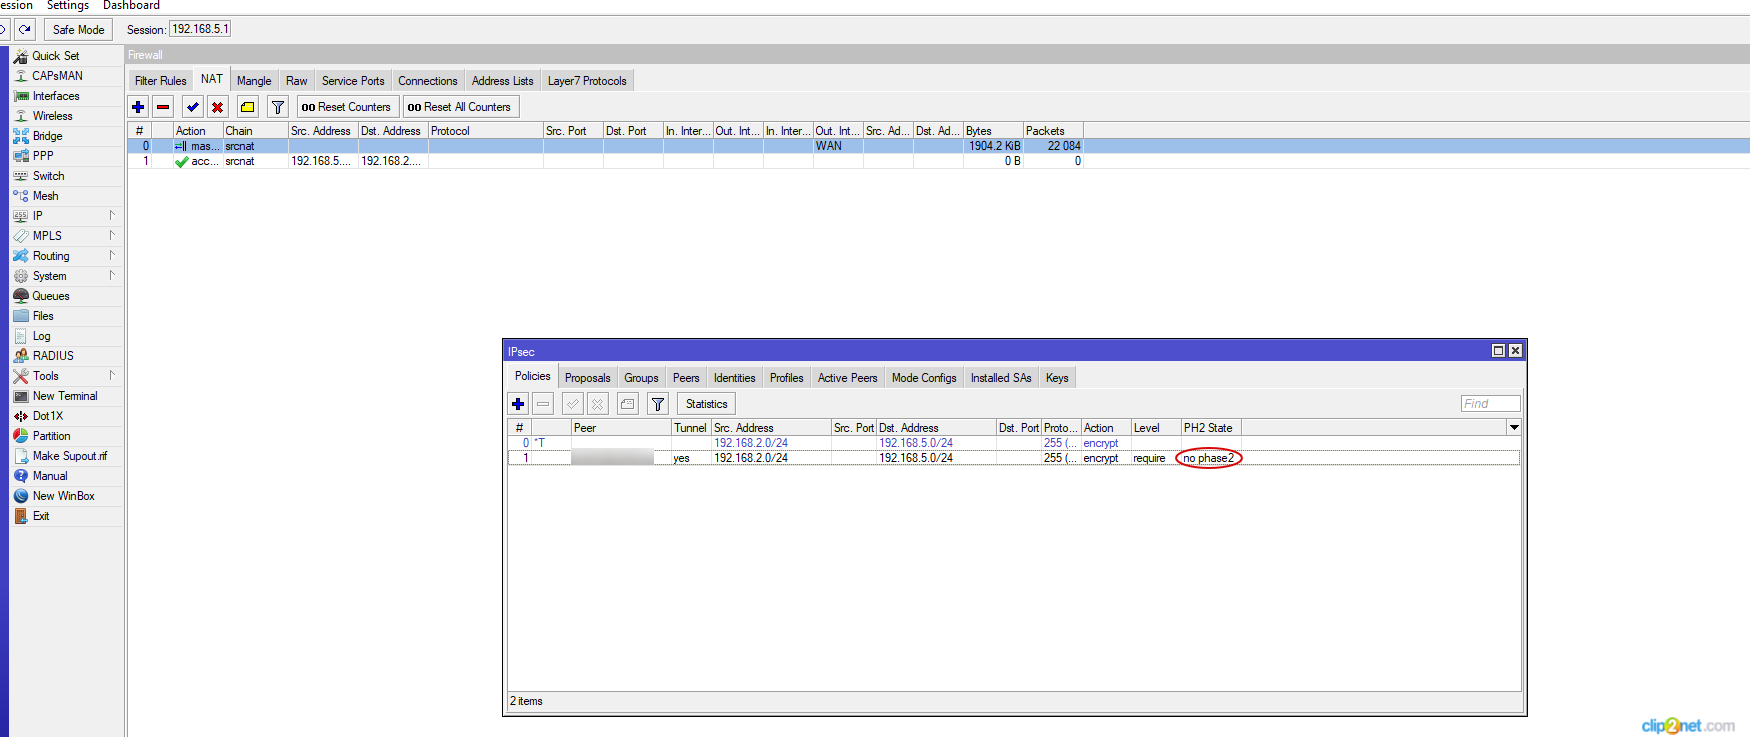Open Dashboard menu
Image resolution: width=1750 pixels, height=737 pixels.
[x=131, y=6]
